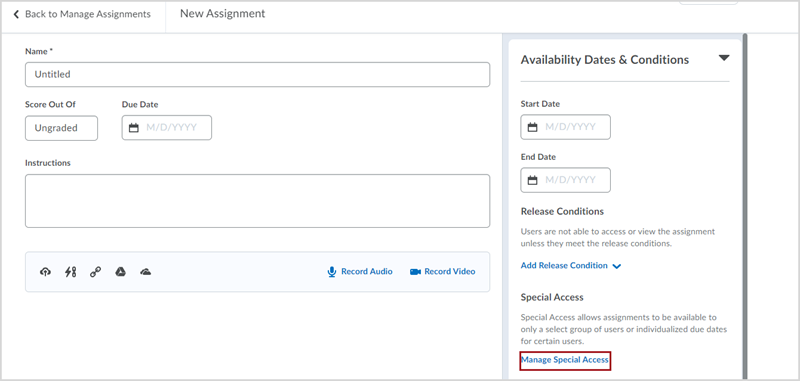Open the Due Date calendar icon
Viewport: 800px width, 381px height.
click(134, 128)
